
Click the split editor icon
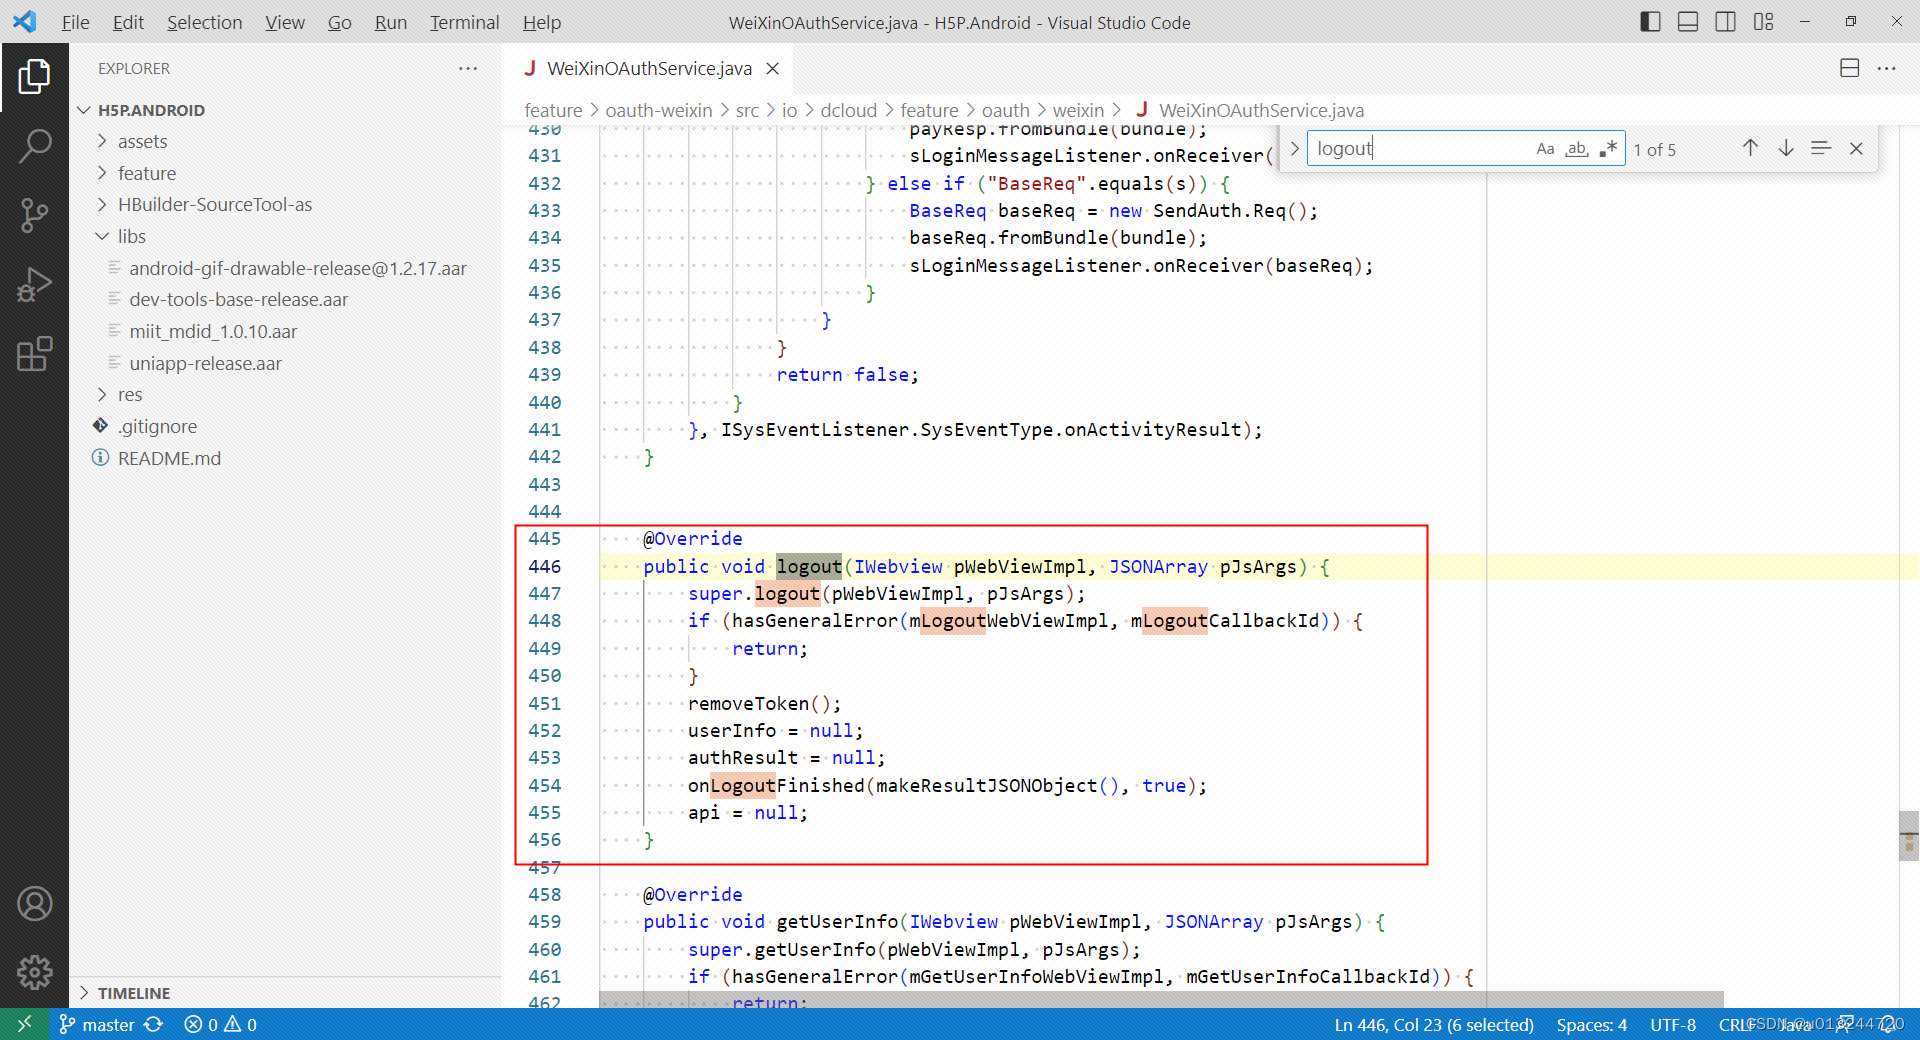[1849, 68]
